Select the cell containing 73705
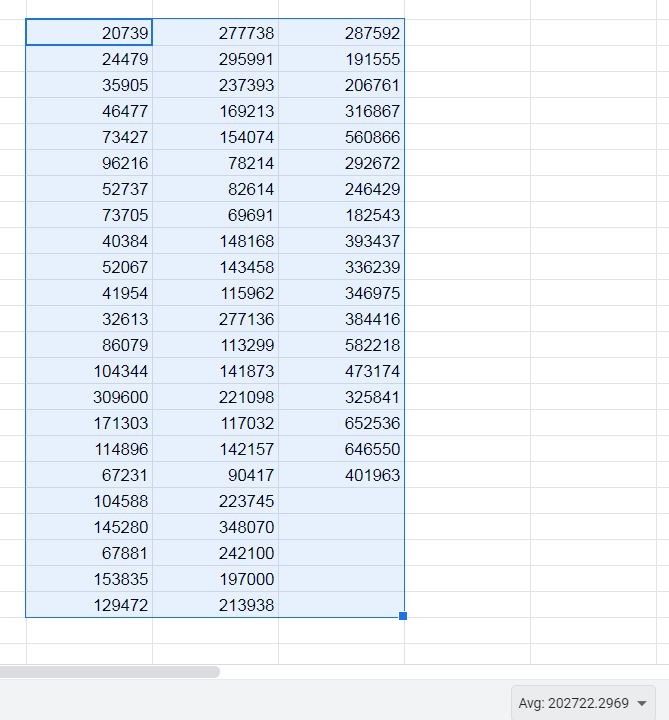Screen dimensions: 669x720 pyautogui.click(x=89, y=215)
